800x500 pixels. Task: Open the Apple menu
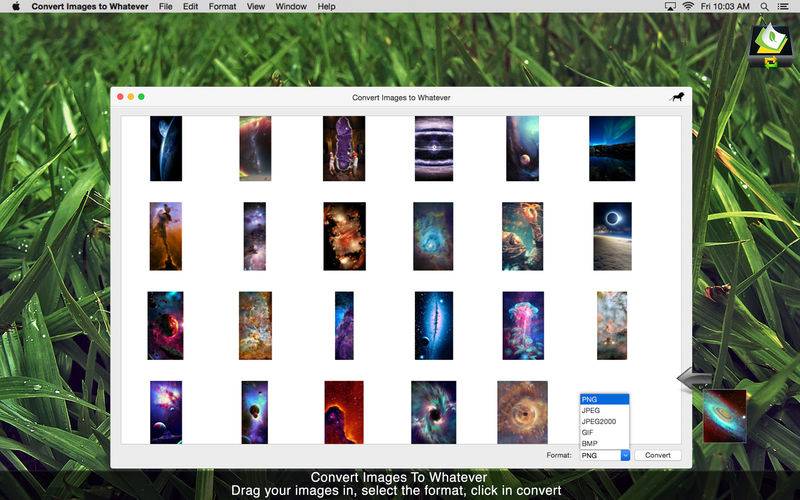pos(16,7)
